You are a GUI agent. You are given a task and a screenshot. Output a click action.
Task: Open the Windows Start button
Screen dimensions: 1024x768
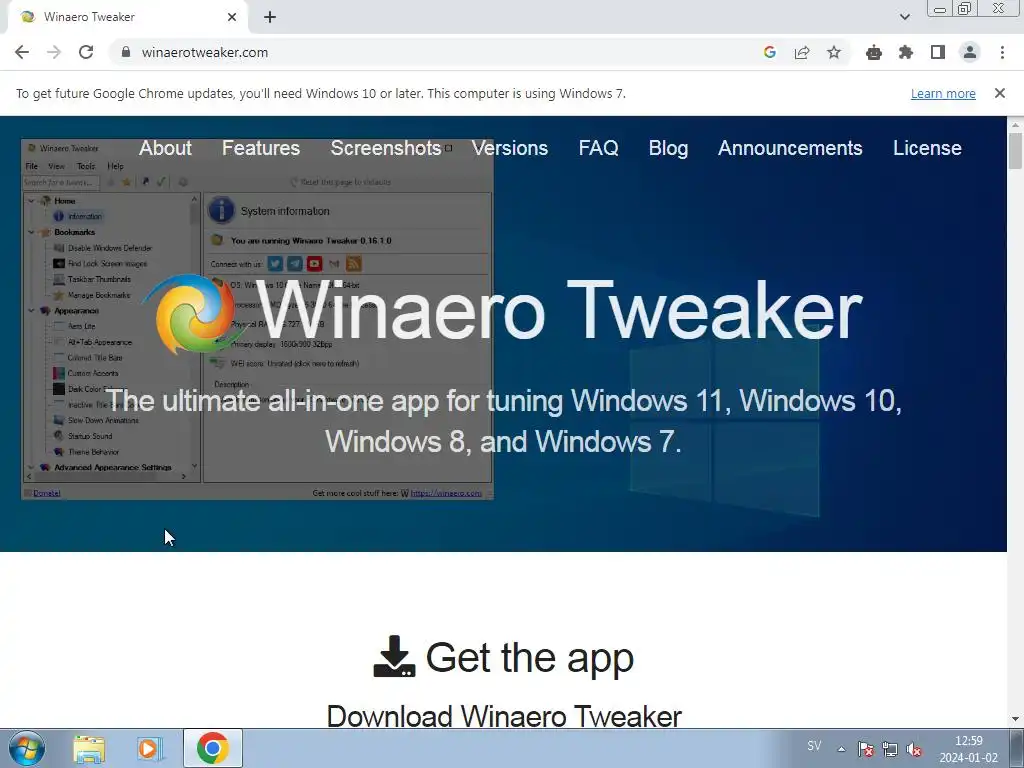[x=26, y=748]
